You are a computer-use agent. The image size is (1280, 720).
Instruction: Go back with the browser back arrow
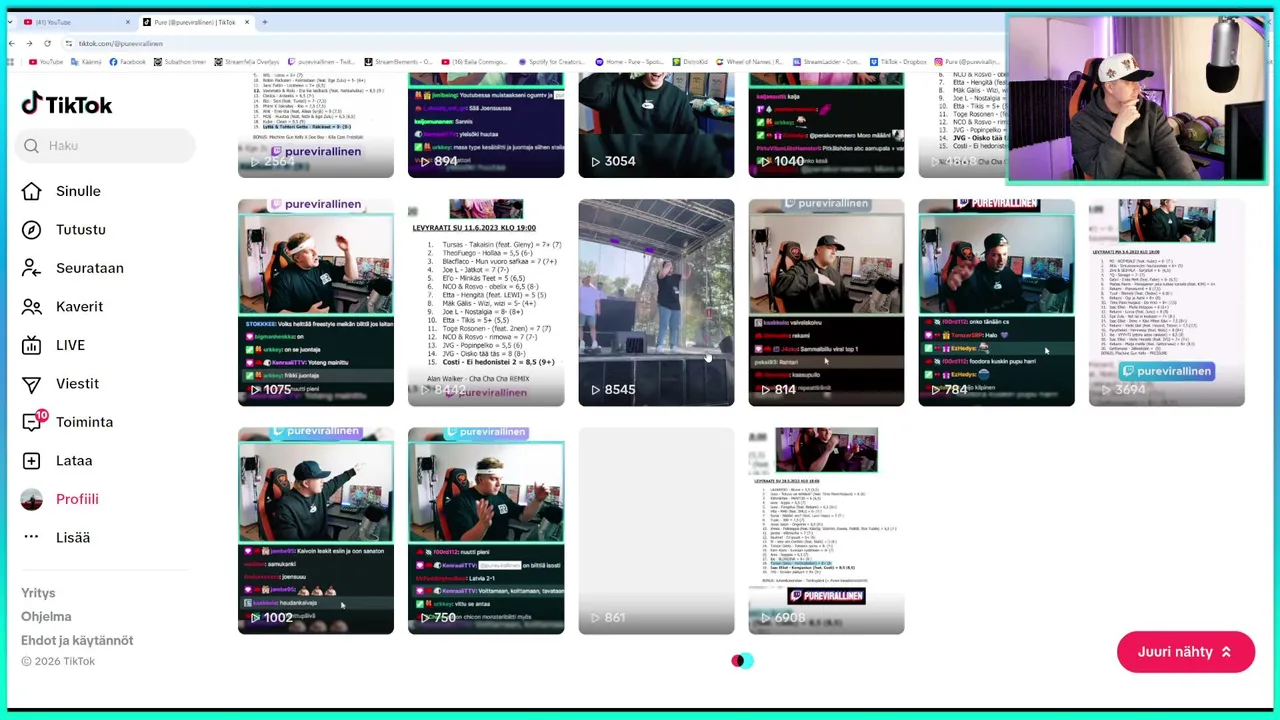[x=12, y=43]
